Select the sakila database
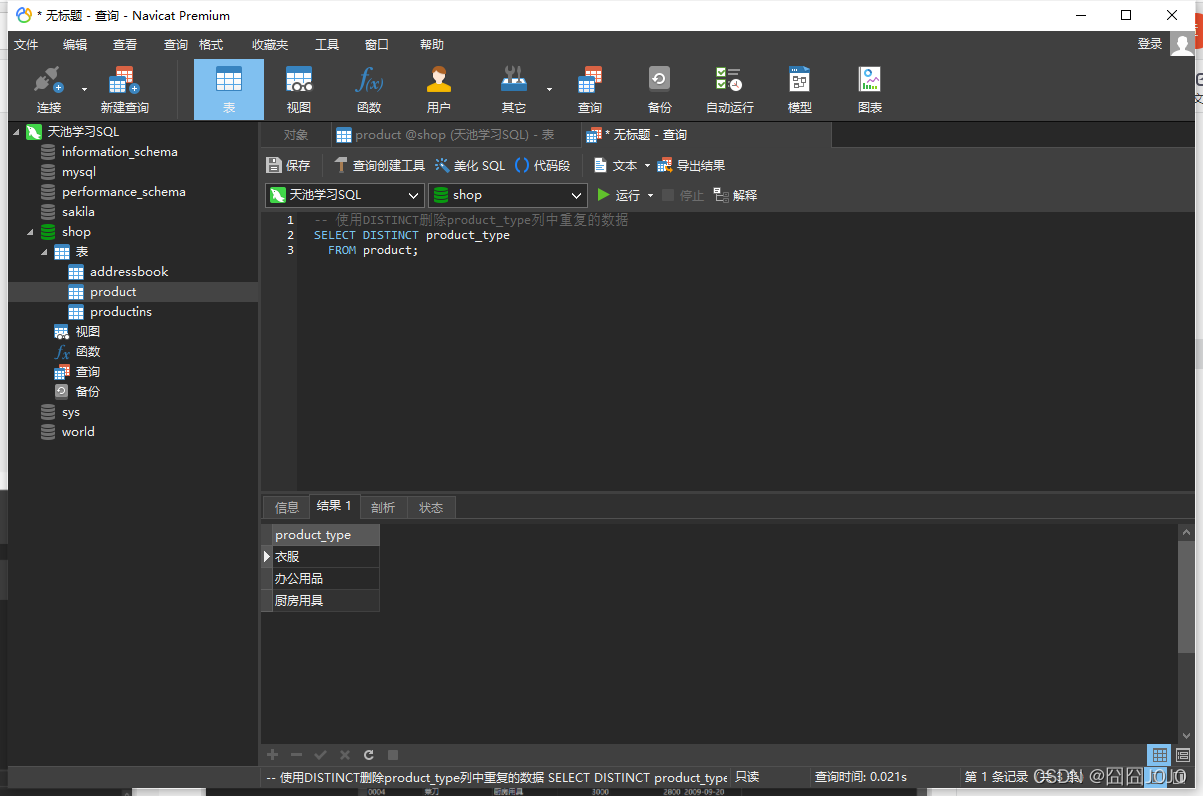Image resolution: width=1203 pixels, height=796 pixels. pyautogui.click(x=78, y=212)
